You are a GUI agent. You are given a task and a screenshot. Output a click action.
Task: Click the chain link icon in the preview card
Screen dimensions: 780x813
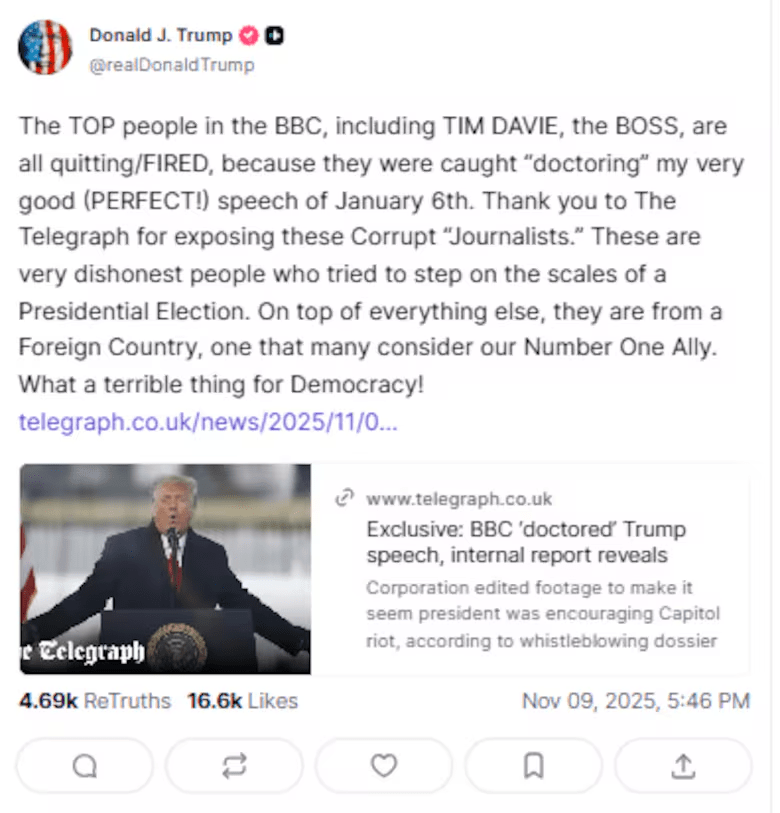point(345,497)
